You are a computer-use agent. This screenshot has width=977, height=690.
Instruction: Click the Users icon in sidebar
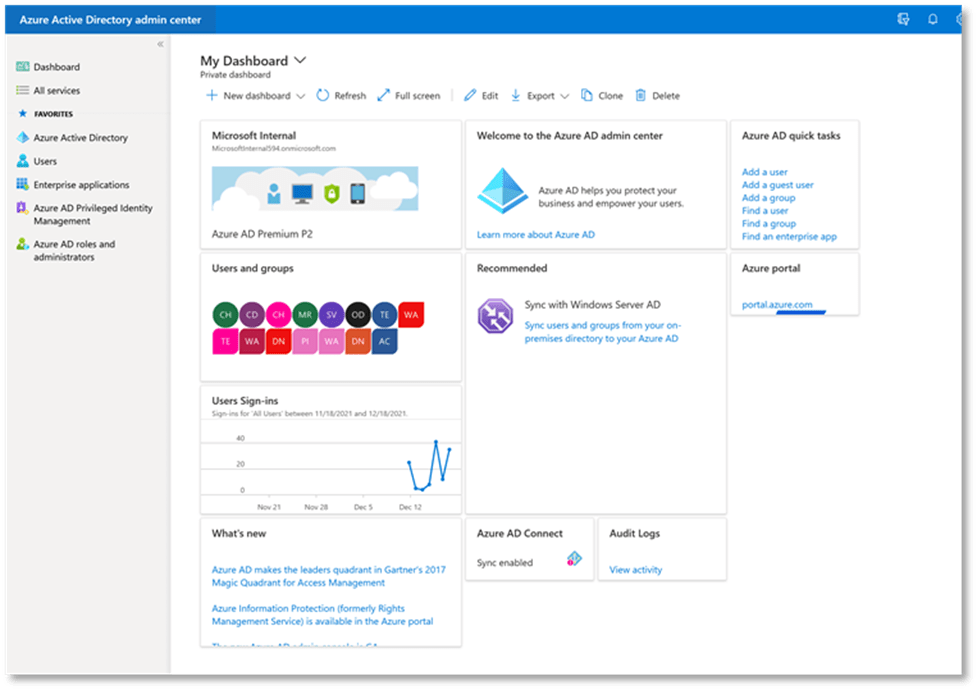click(23, 161)
